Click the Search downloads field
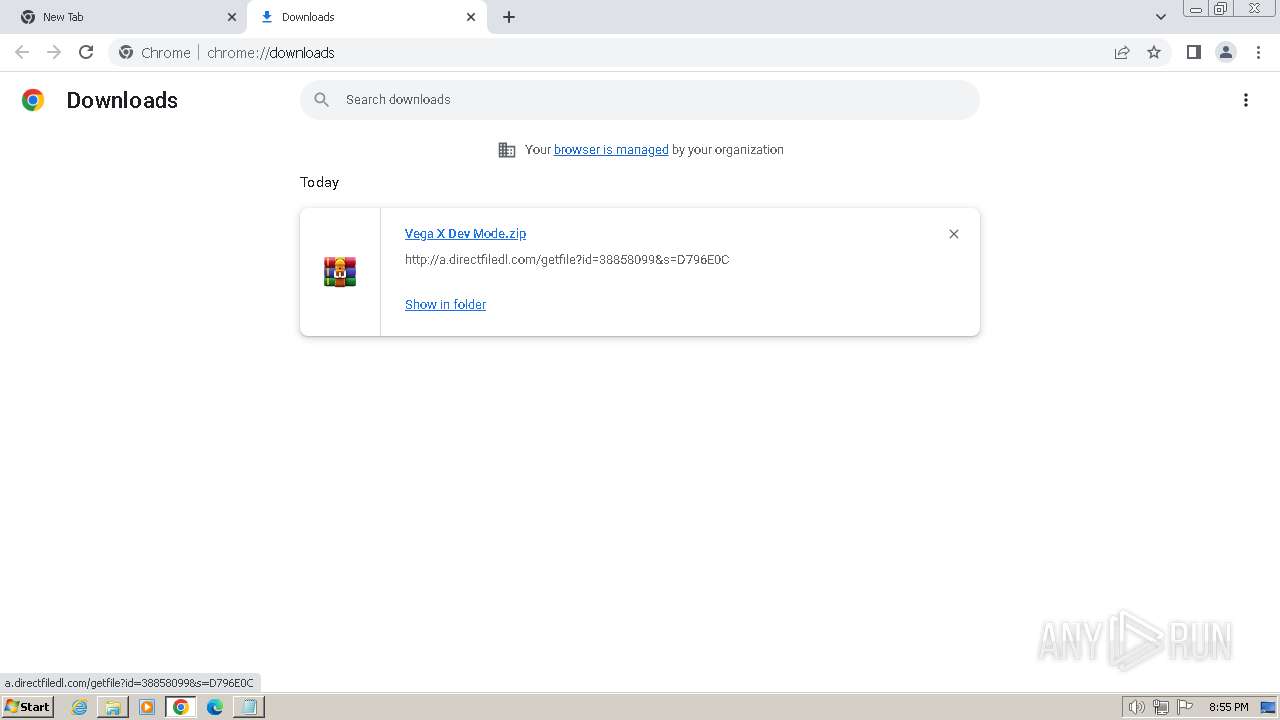This screenshot has width=1280, height=720. [x=640, y=100]
